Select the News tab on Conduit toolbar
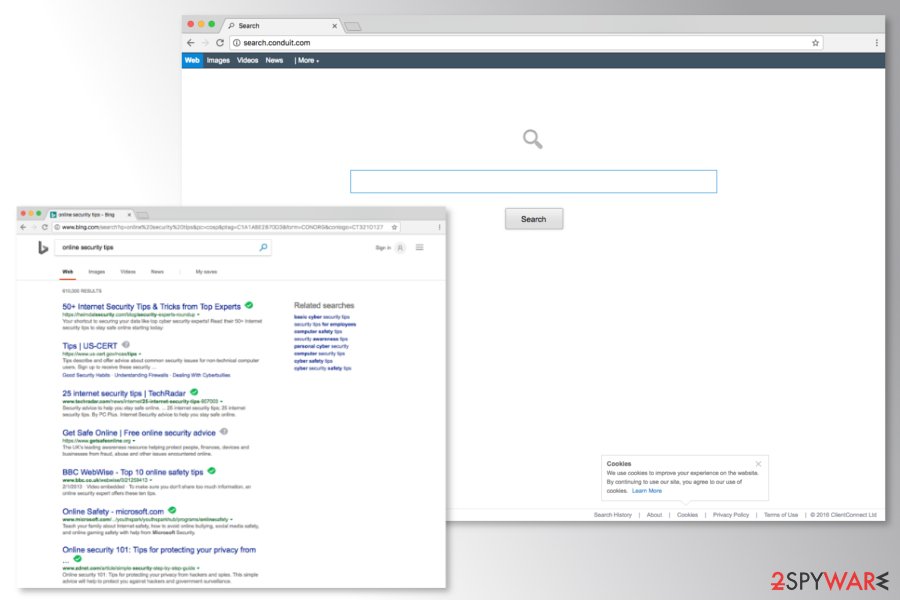This screenshot has height=601, width=900. click(x=274, y=60)
